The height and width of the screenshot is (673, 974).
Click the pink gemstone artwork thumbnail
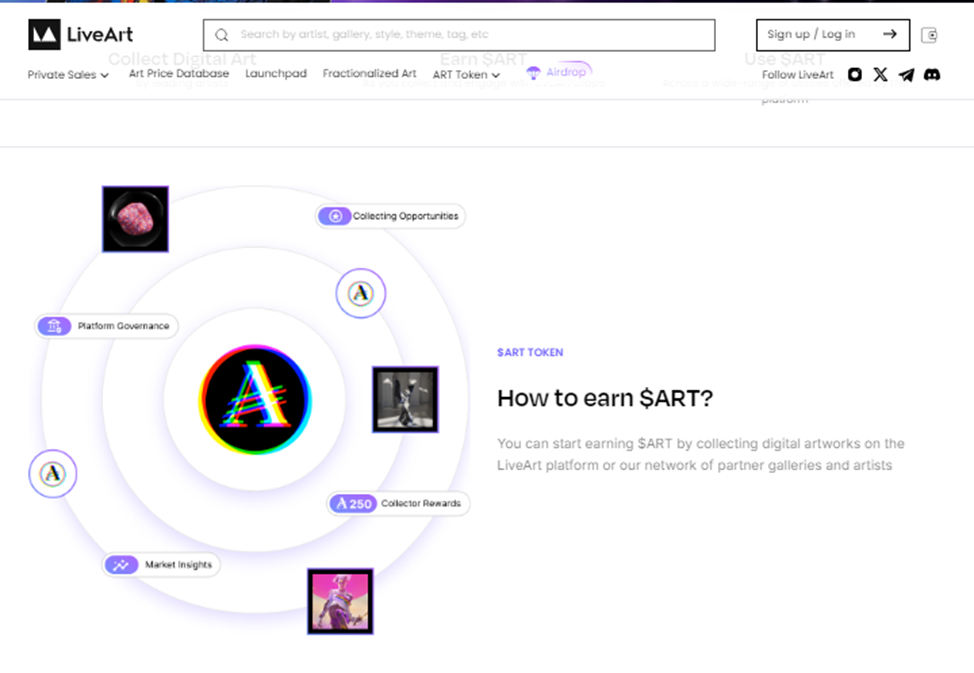click(x=135, y=219)
